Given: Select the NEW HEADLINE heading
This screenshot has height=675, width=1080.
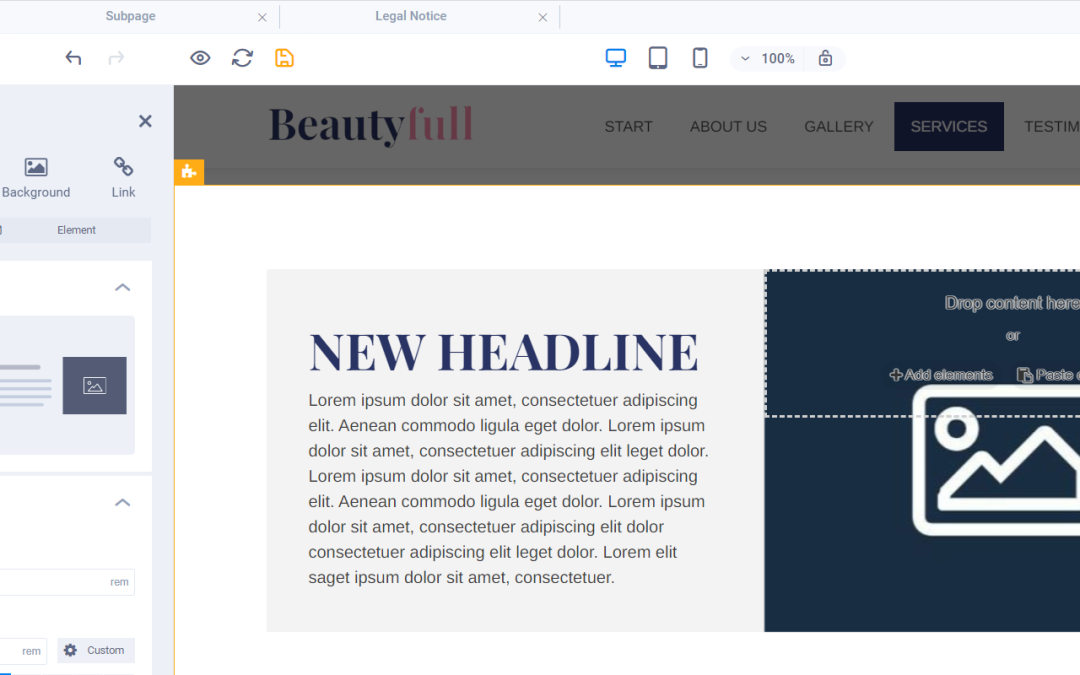Looking at the screenshot, I should 503,352.
